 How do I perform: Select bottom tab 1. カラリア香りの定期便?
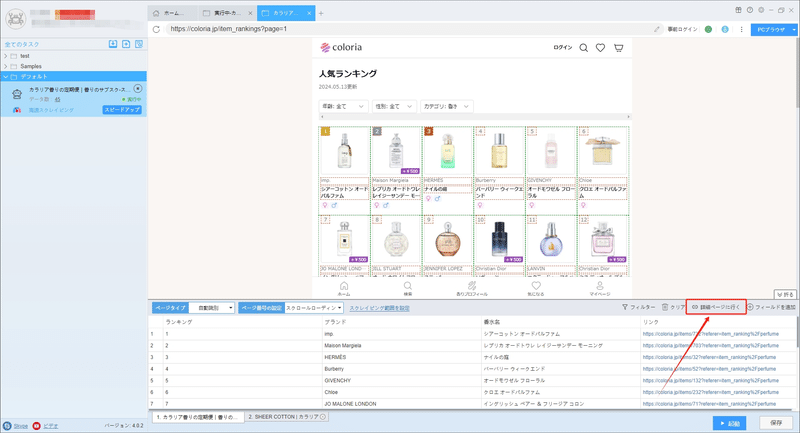(198, 417)
